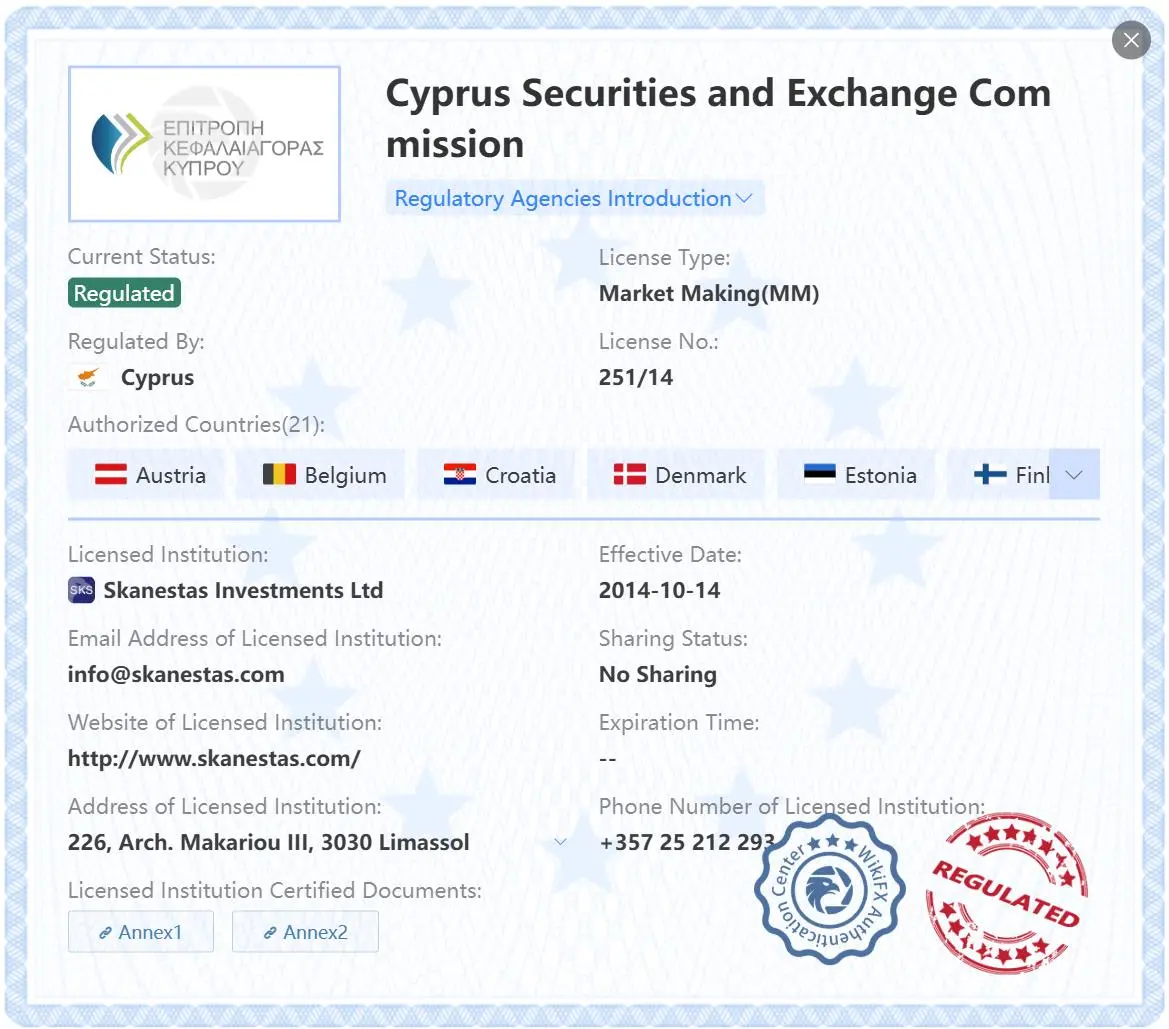Click the WikiFX Authentication Center seal
Viewport: 1169px width, 1029px height.
[830, 890]
